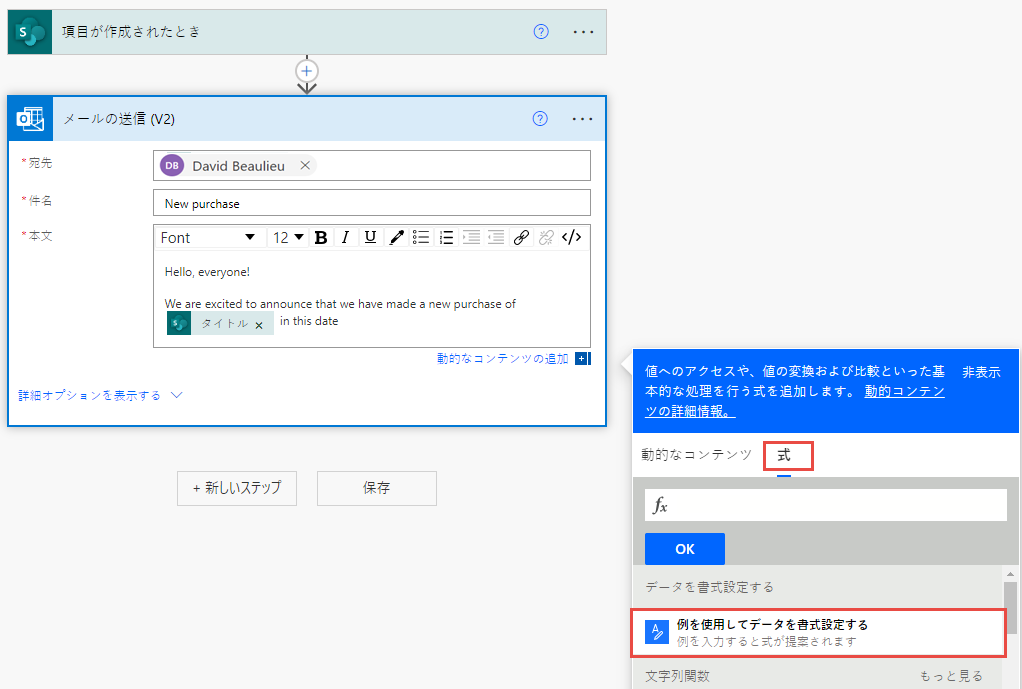Open the text highlight color pen tool
Viewport: 1022px width, 689px height.
[x=395, y=237]
